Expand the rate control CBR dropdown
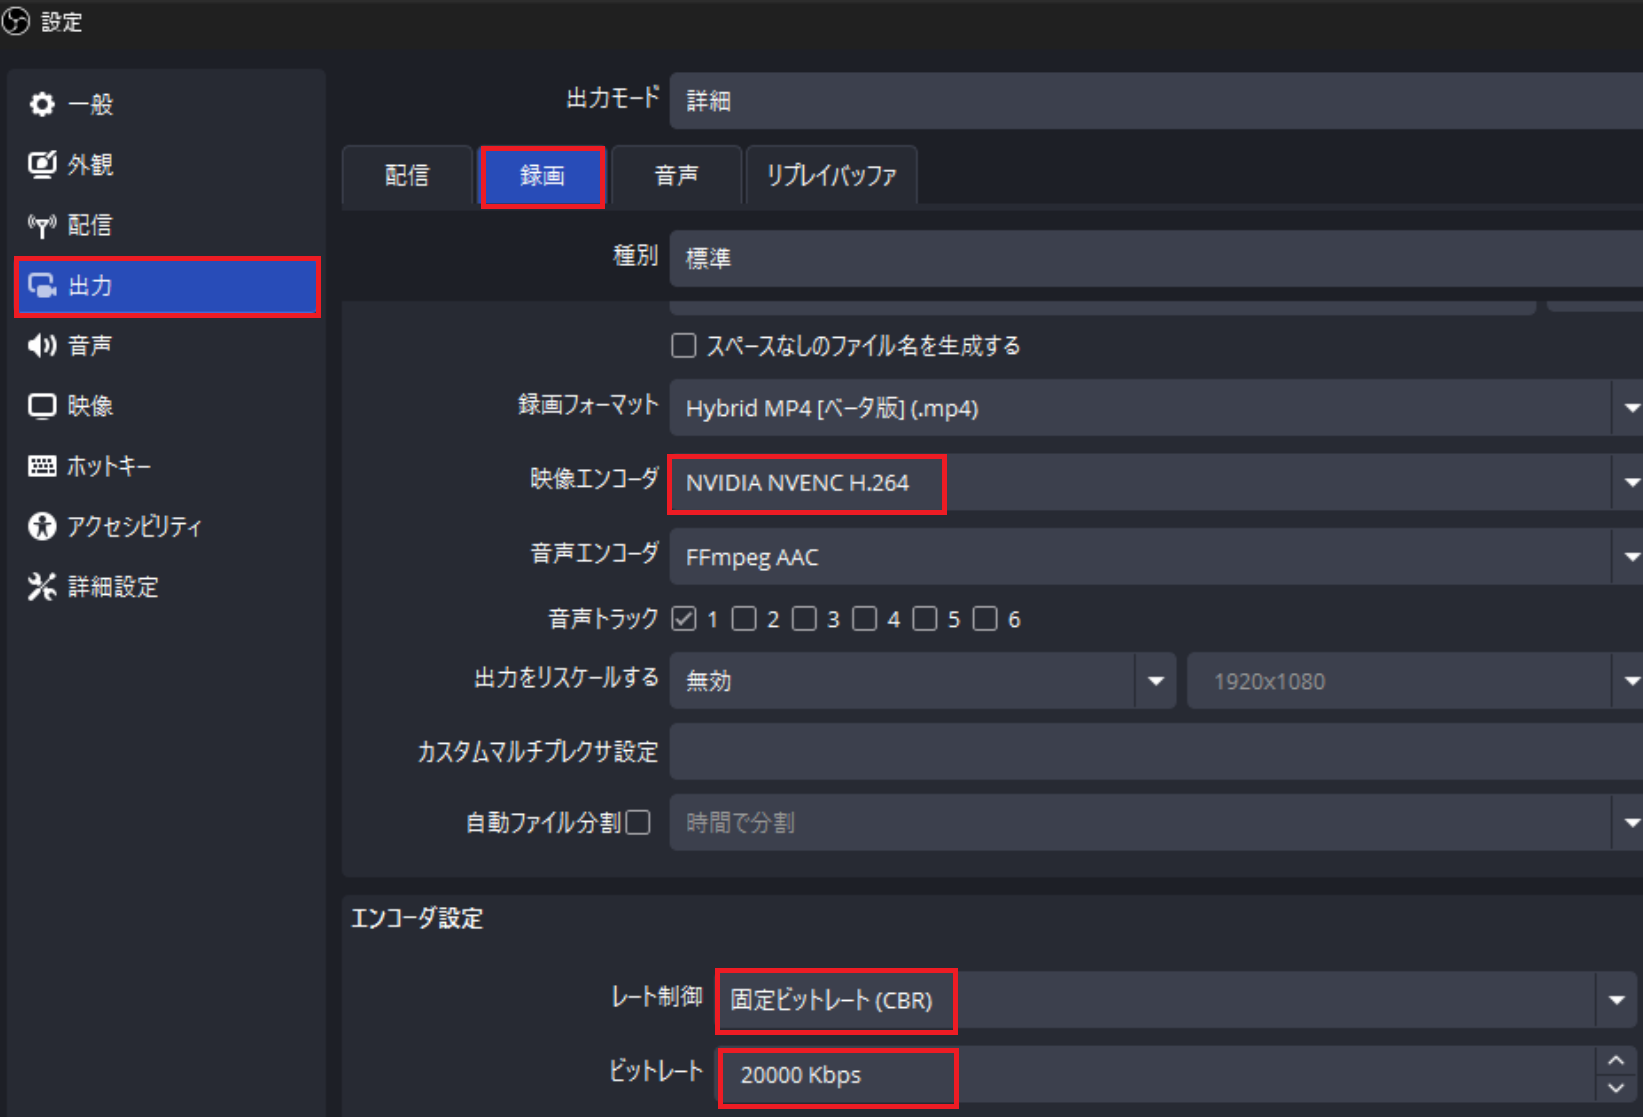Viewport: 1643px width, 1117px height. click(x=1616, y=1000)
